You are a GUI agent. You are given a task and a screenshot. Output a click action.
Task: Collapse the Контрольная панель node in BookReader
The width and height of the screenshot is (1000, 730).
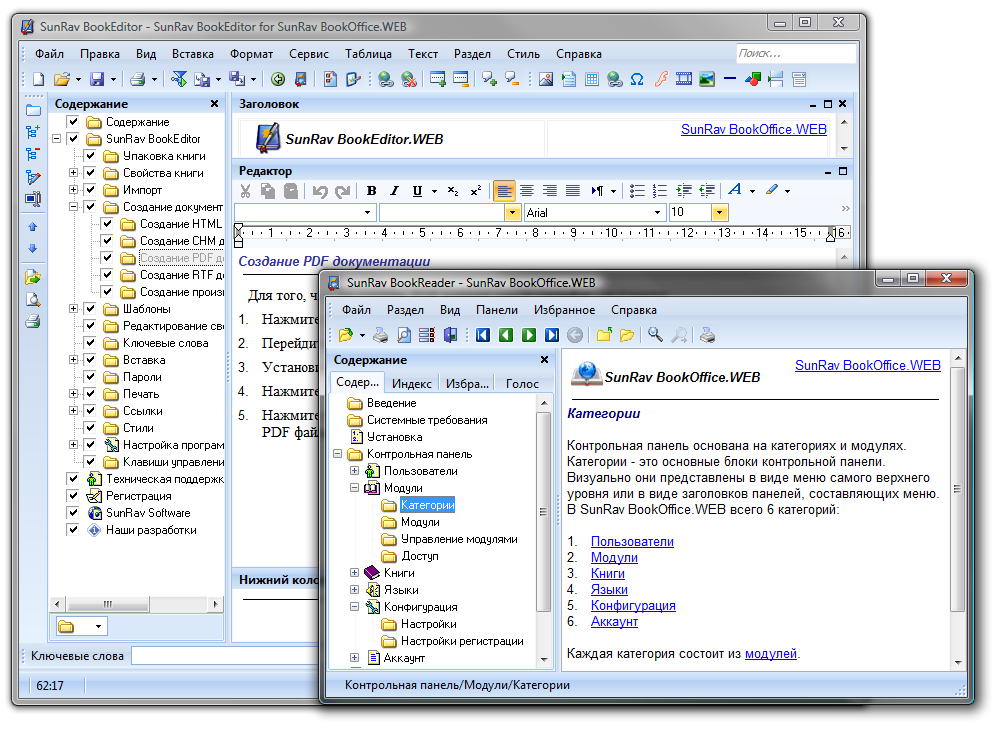337,454
